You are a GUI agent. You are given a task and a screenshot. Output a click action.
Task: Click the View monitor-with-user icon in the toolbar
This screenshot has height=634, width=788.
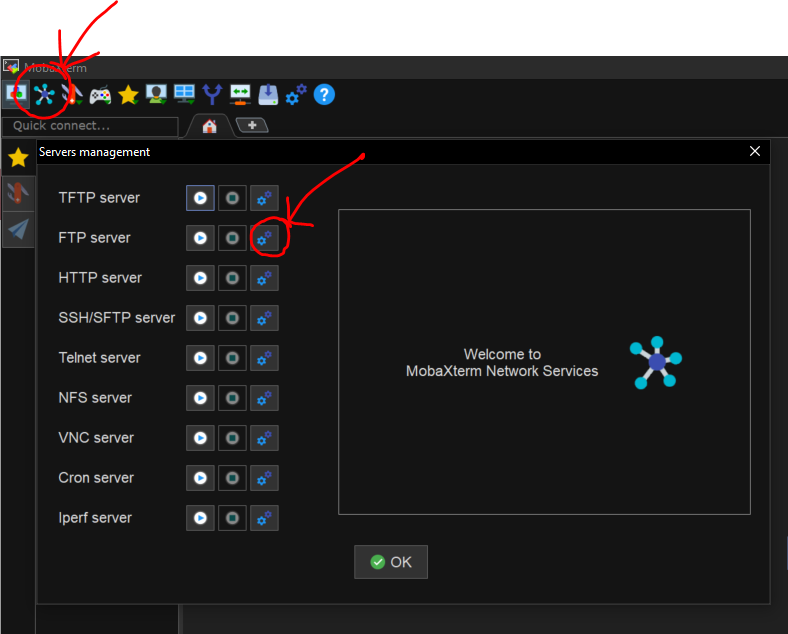click(x=156, y=94)
